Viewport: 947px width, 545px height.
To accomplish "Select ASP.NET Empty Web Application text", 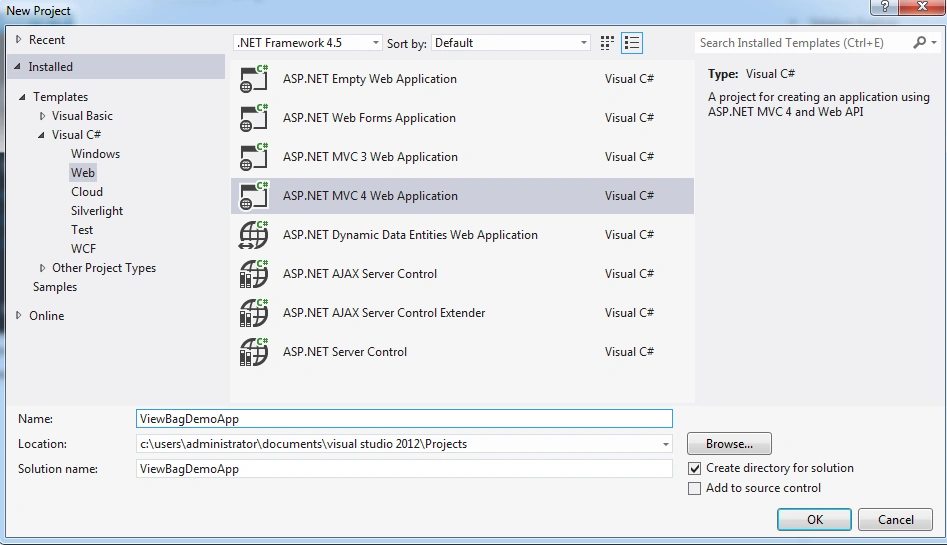I will 370,79.
